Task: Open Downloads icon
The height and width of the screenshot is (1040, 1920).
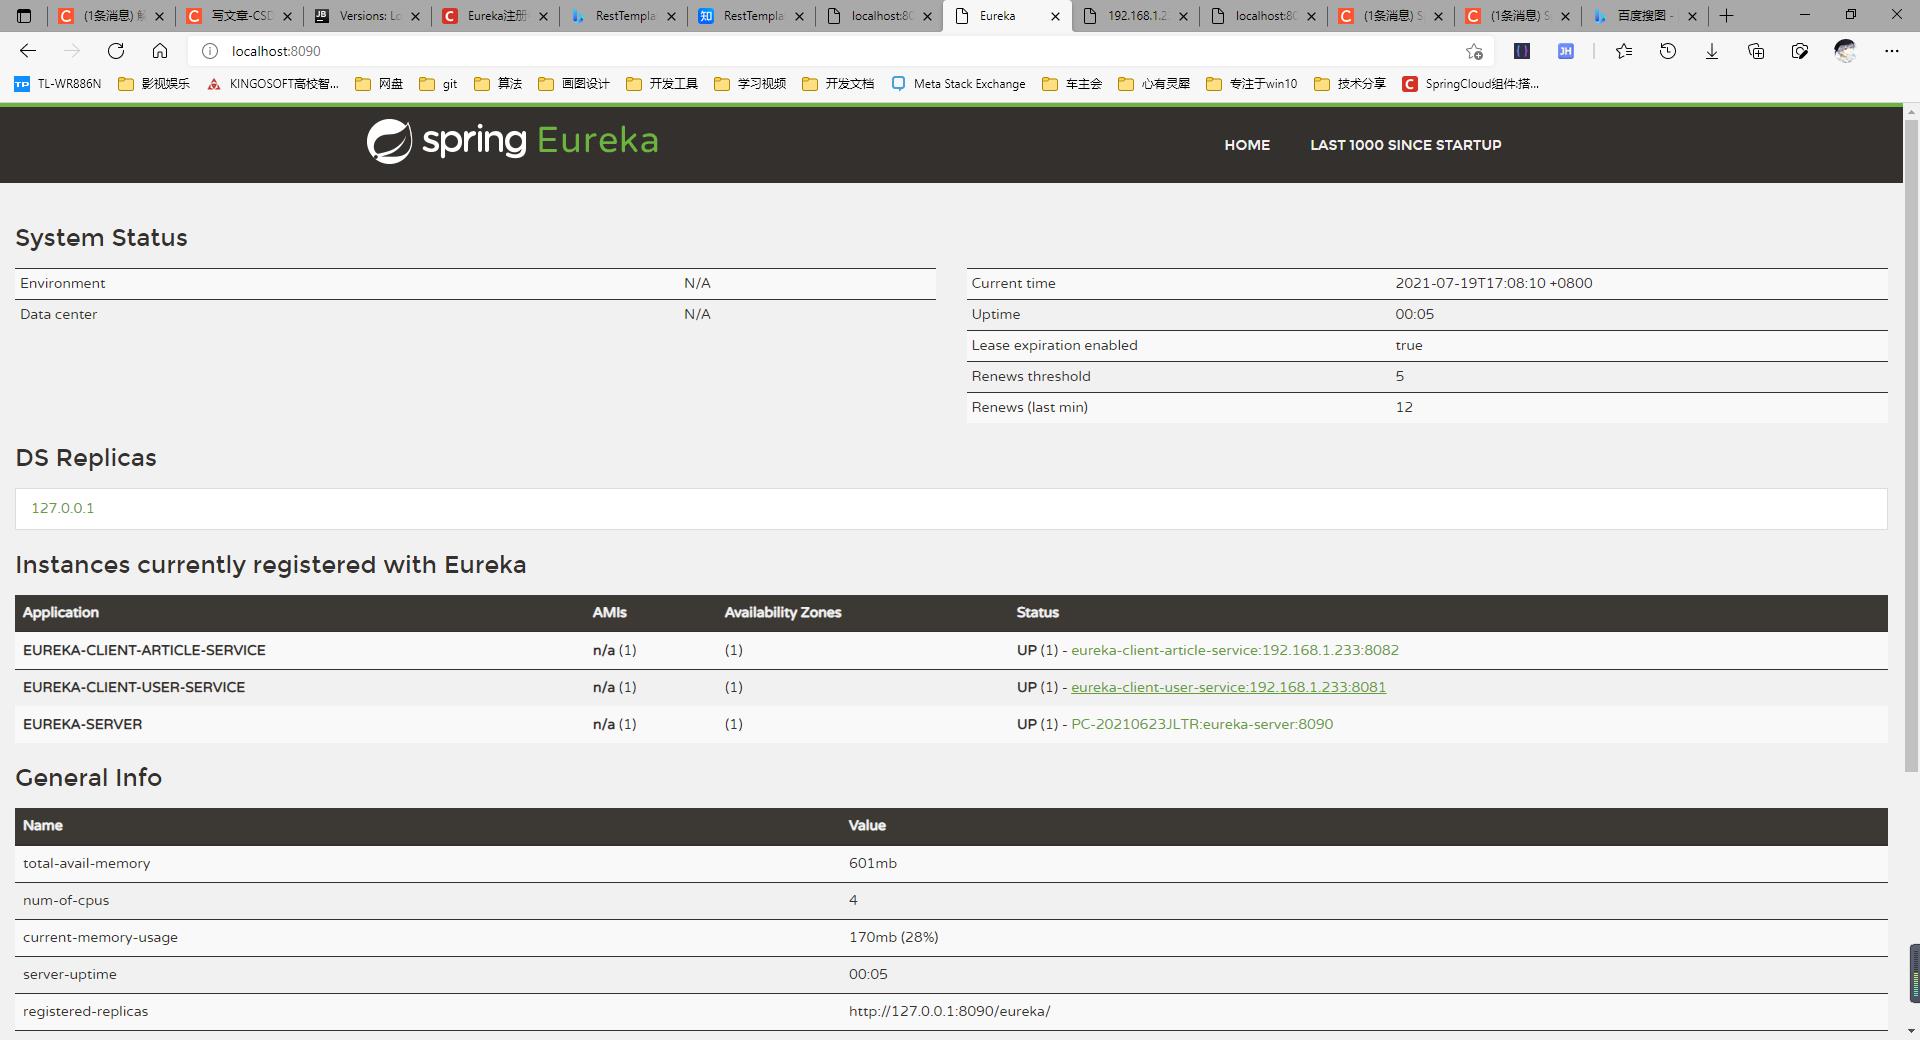Action: [1712, 51]
